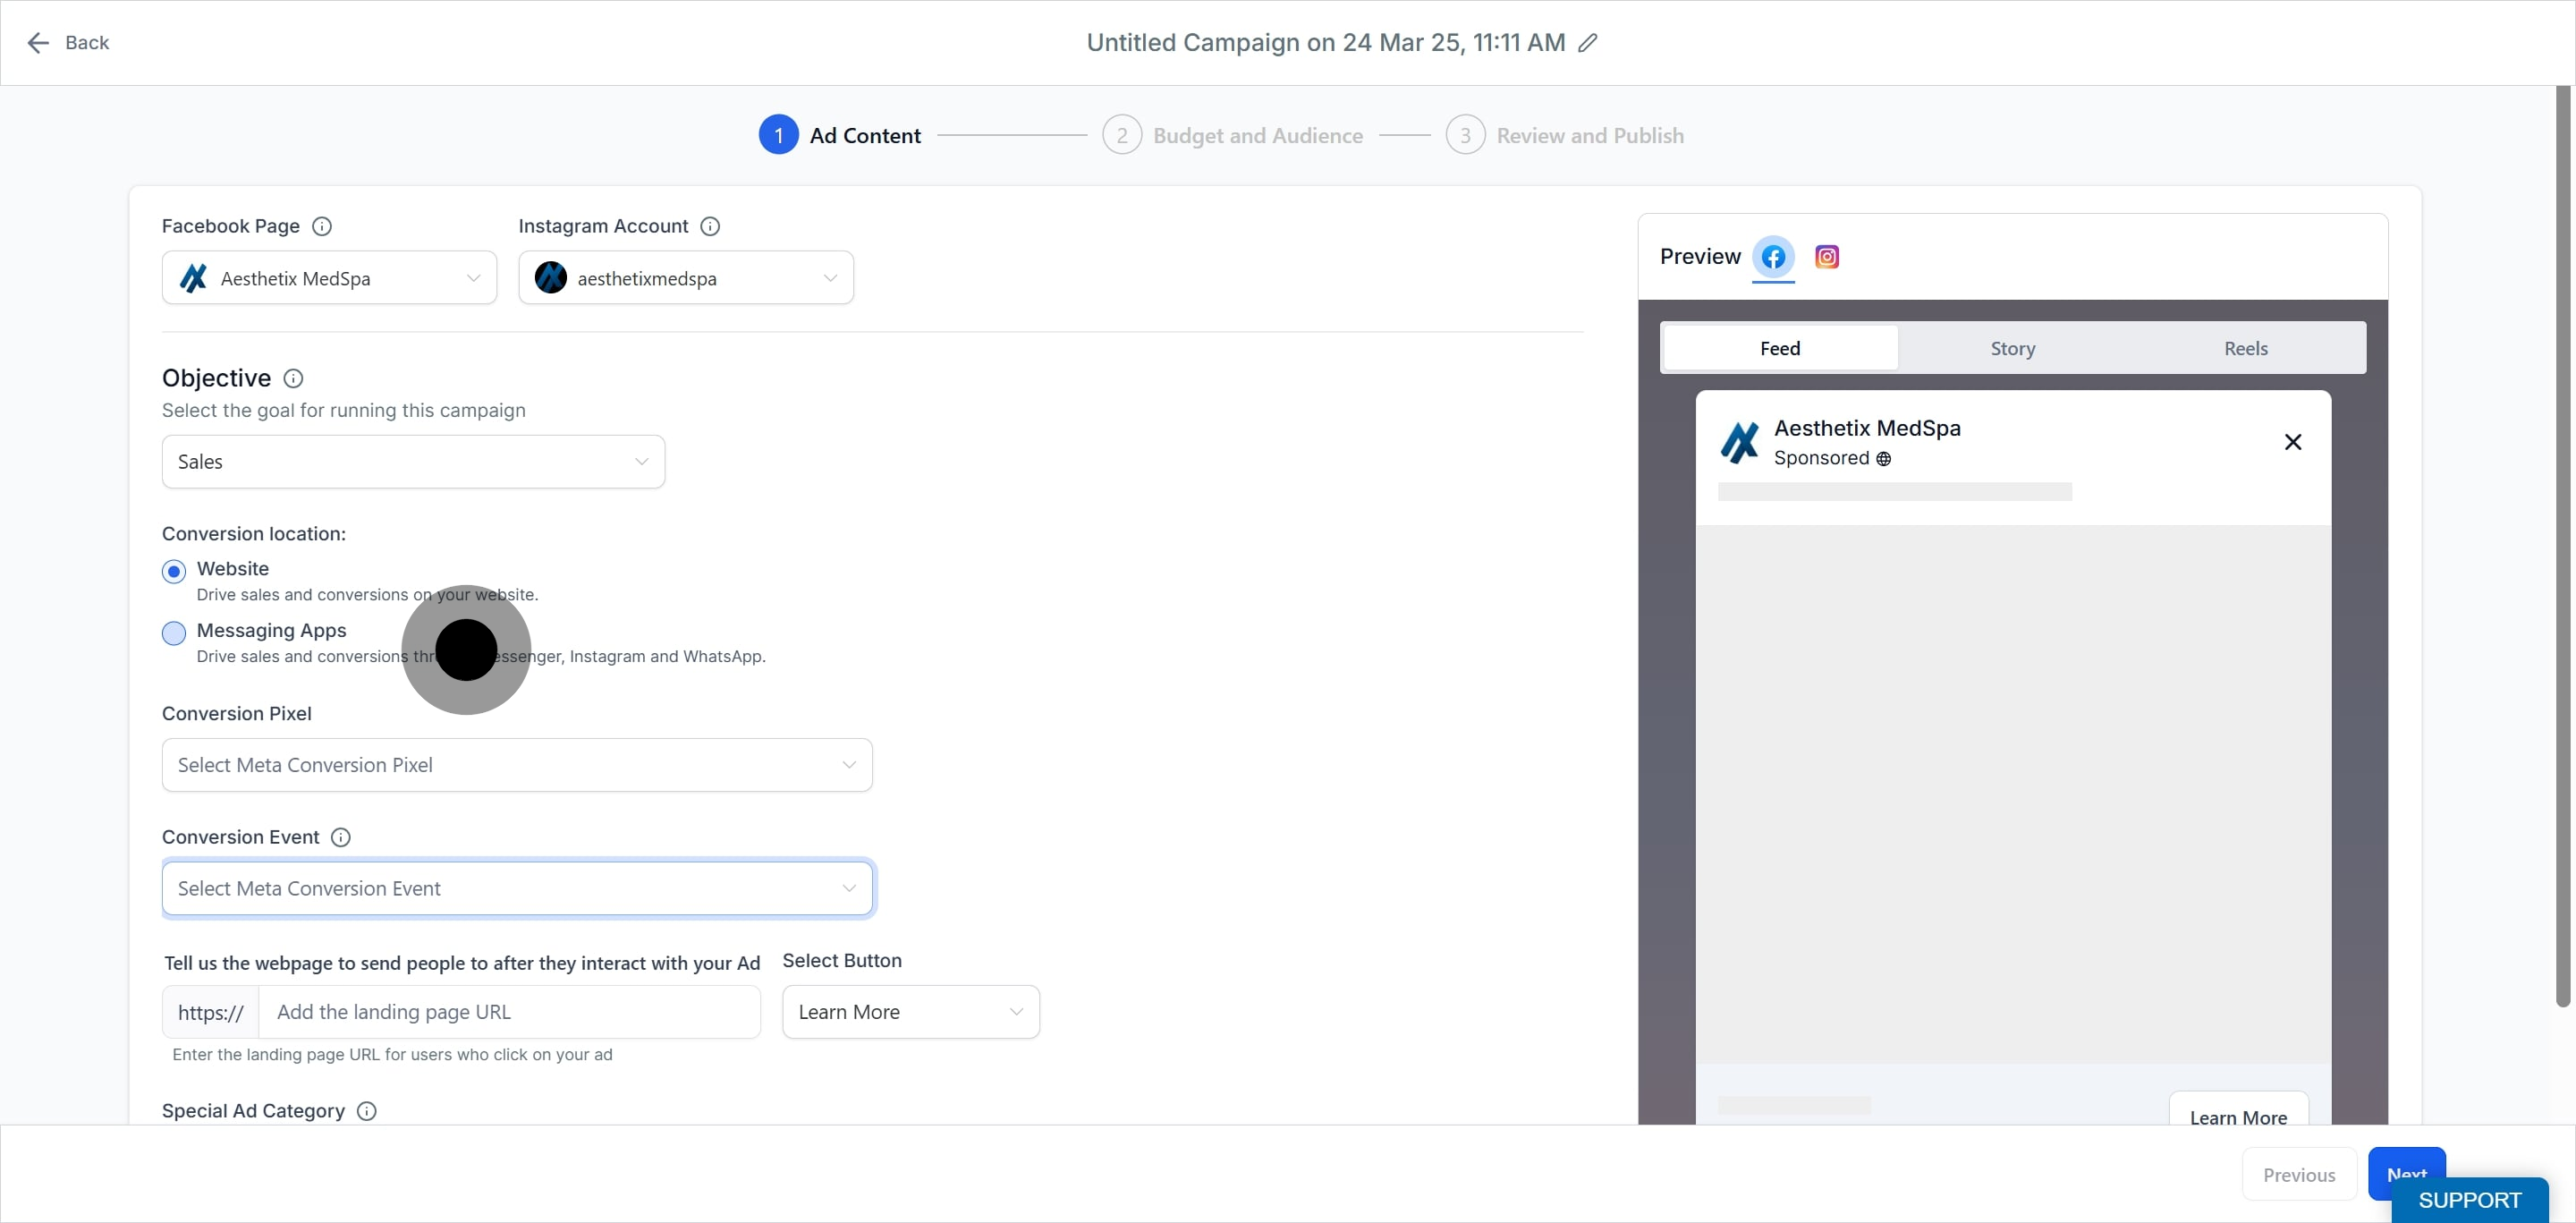Switch preview to Facebook icon
Screen dimensions: 2576x1223
pos(1773,258)
